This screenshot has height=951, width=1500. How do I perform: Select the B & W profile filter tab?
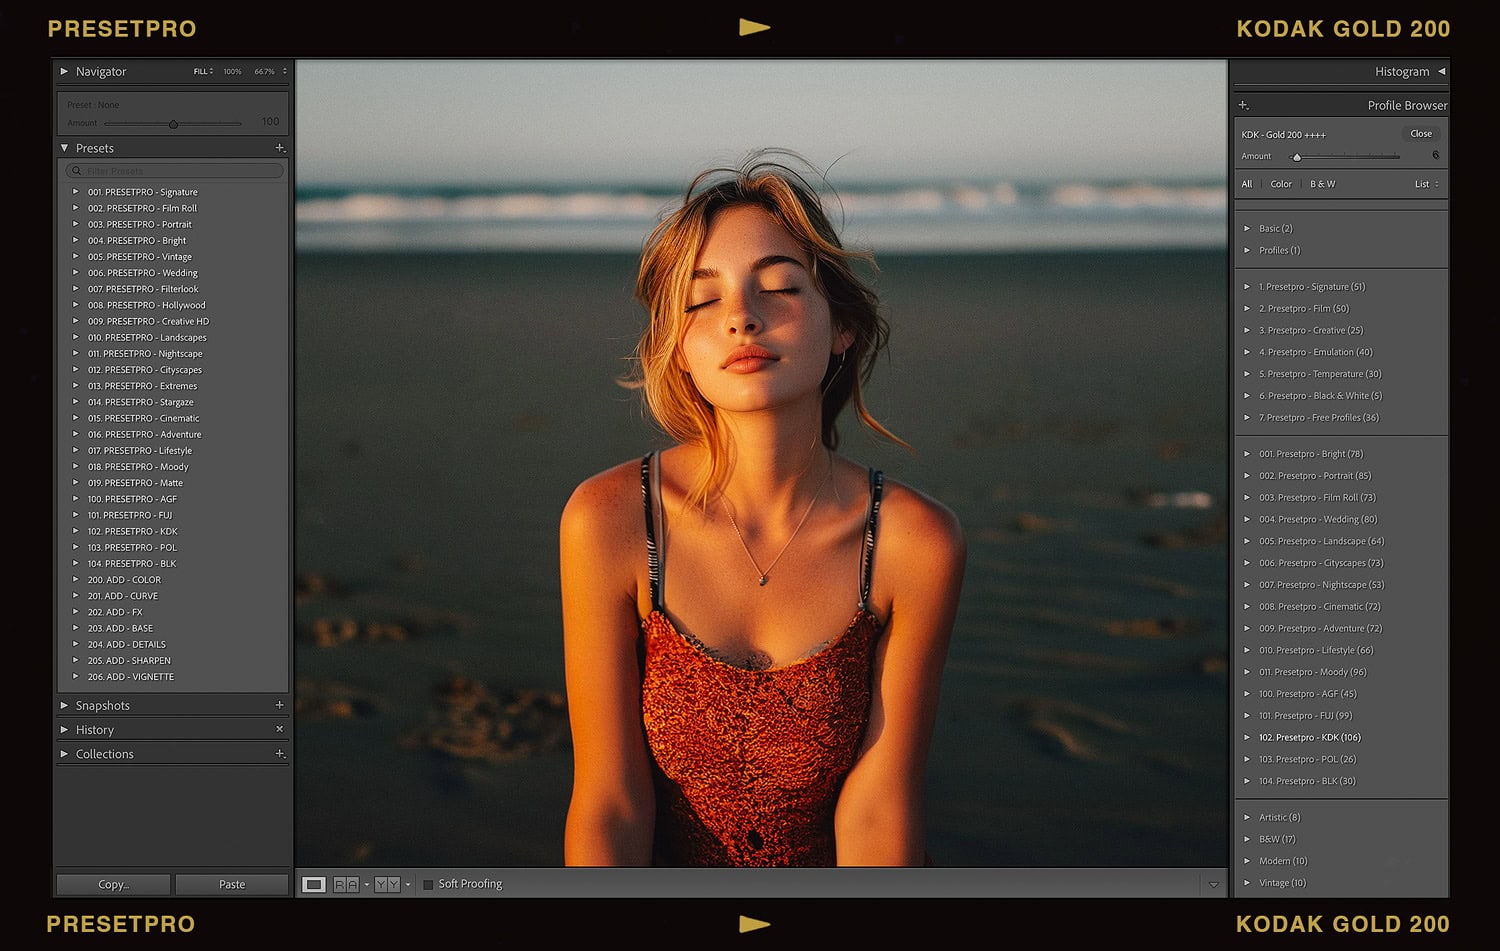[1322, 184]
